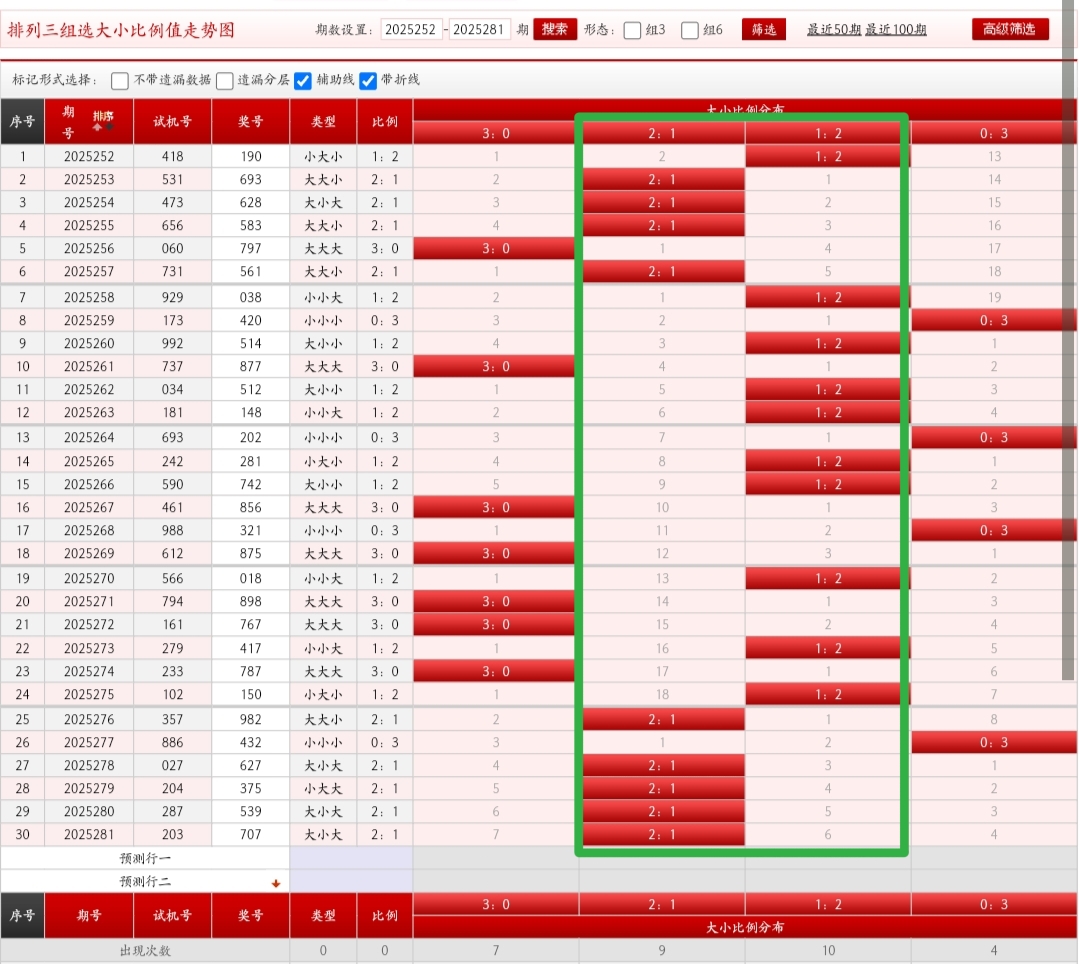The image size is (1080, 964).
Task: Open the 最近100期 link
Action: tap(895, 30)
